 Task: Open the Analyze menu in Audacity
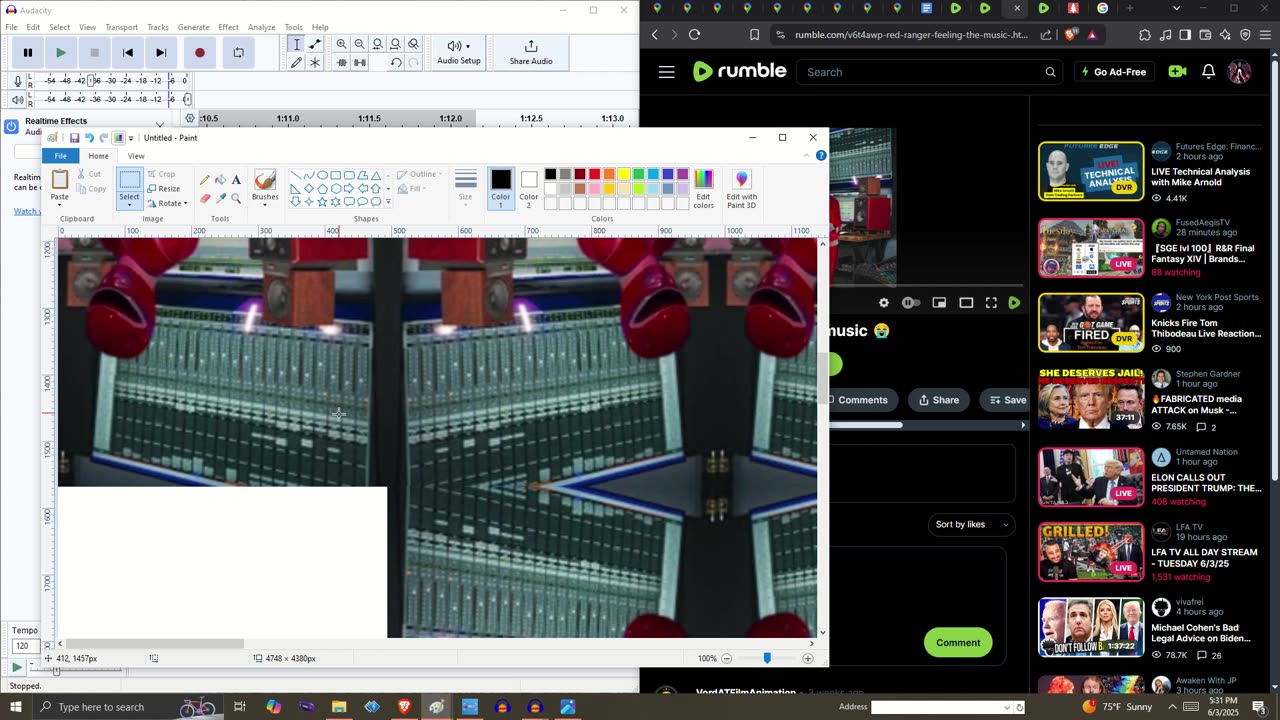261,27
